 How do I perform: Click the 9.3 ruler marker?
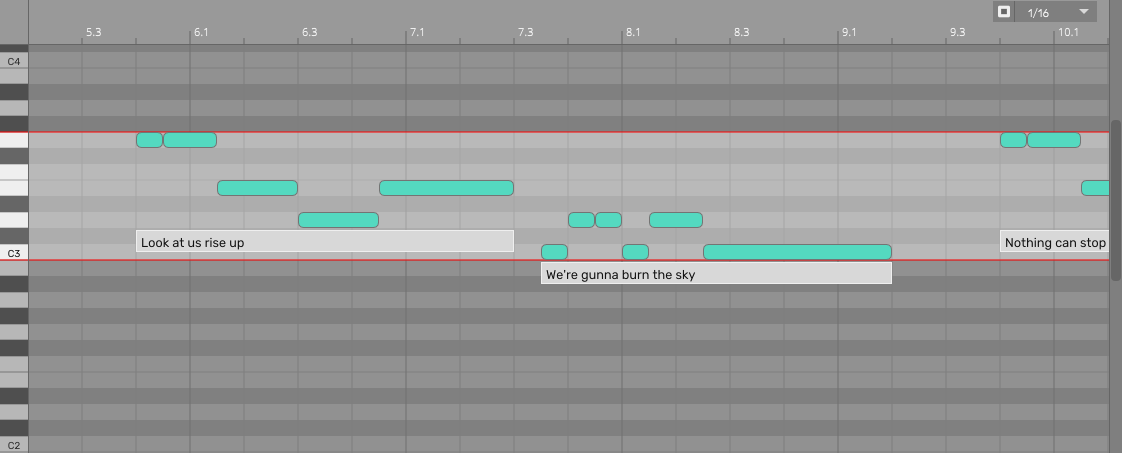coord(957,32)
